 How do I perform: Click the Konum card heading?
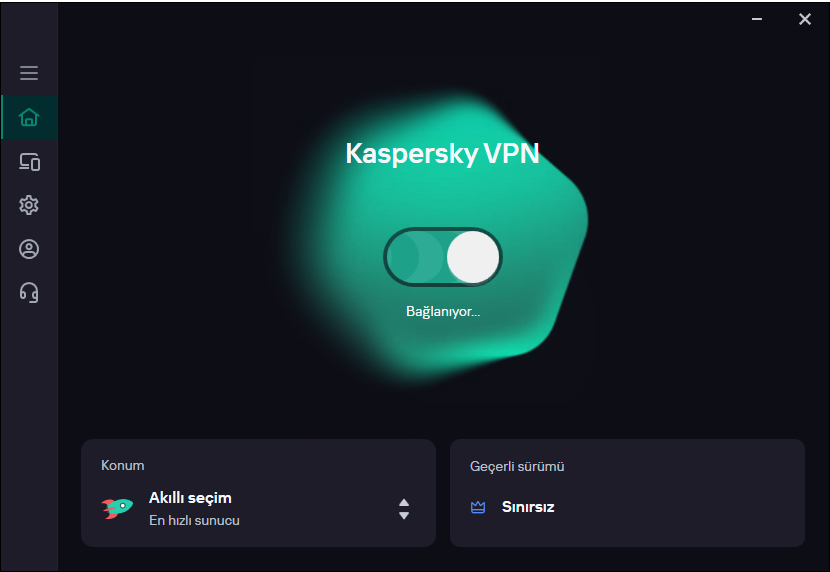point(123,465)
